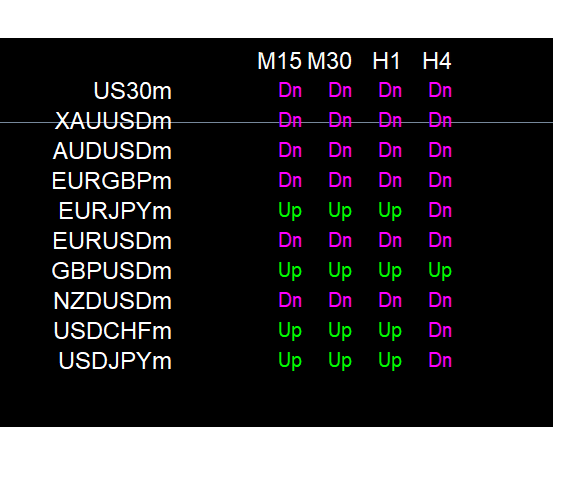Viewport: 579px width, 478px height.
Task: Click US30m M15 Dn signal
Action: pyautogui.click(x=290, y=91)
